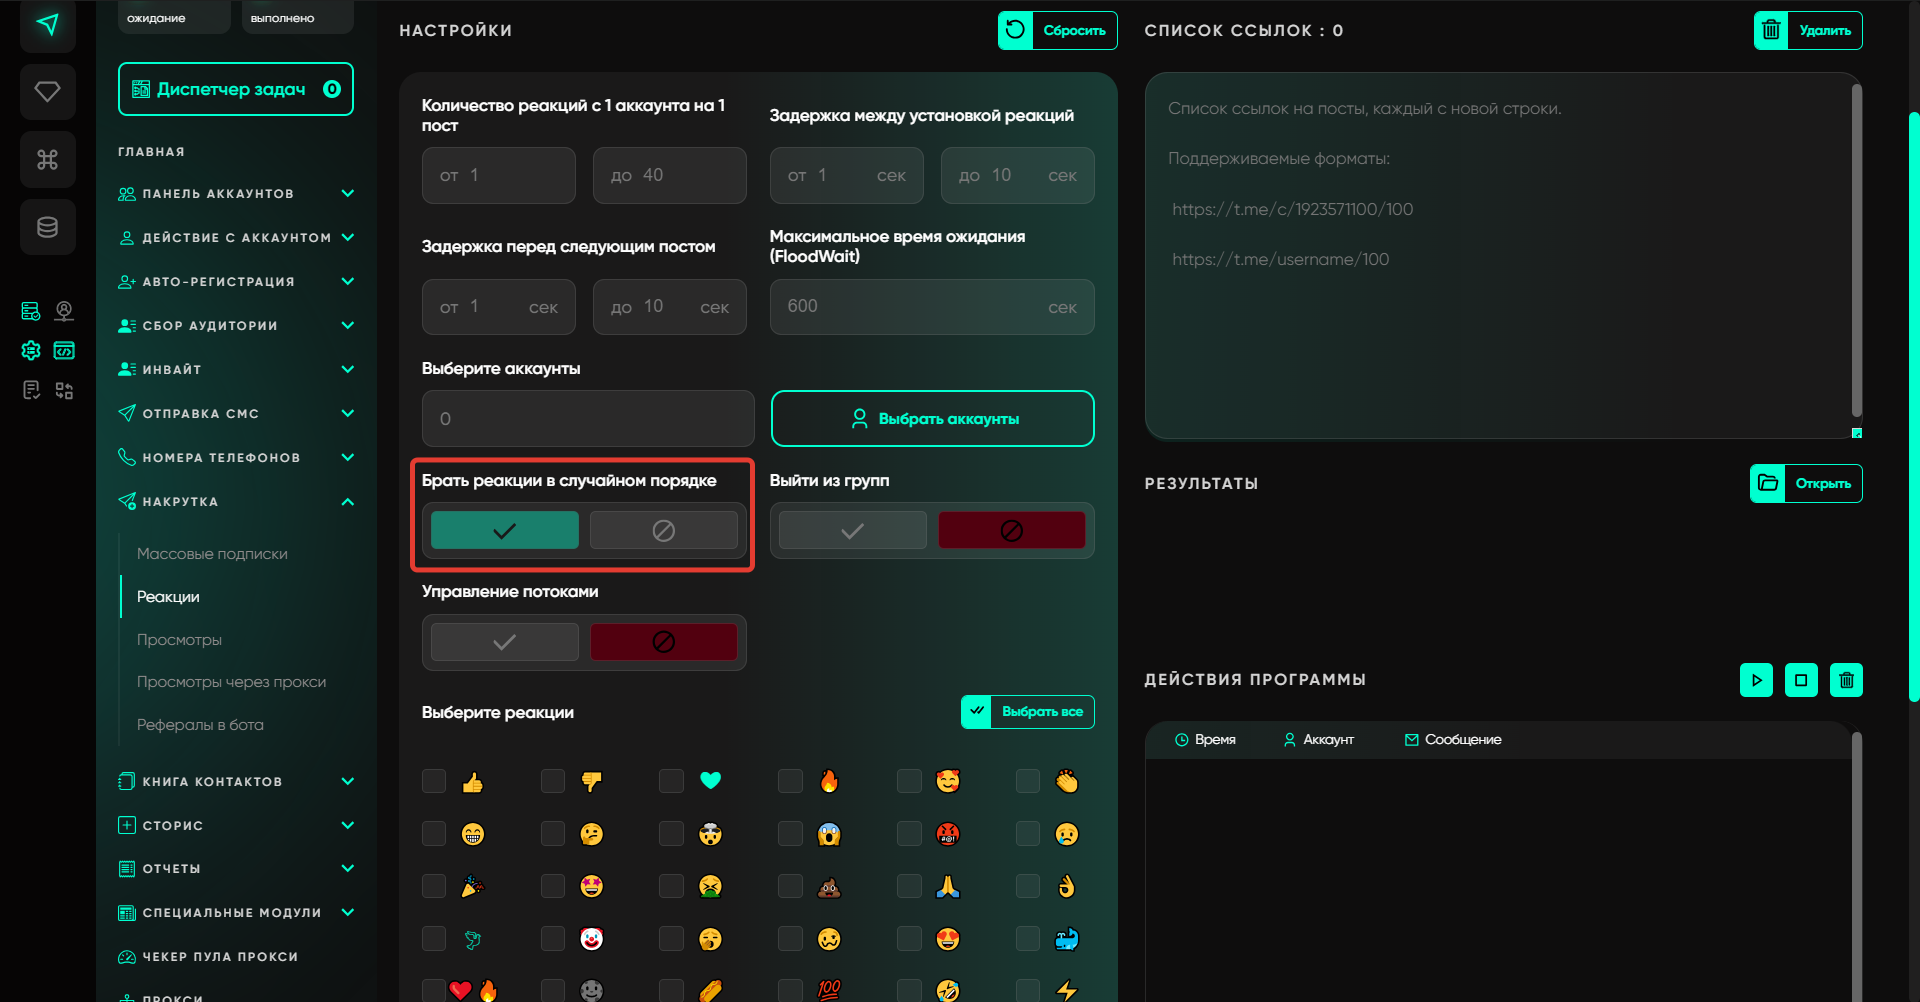The height and width of the screenshot is (1002, 1920).
Task: Clear program actions log with trash icon
Action: pyautogui.click(x=1846, y=680)
